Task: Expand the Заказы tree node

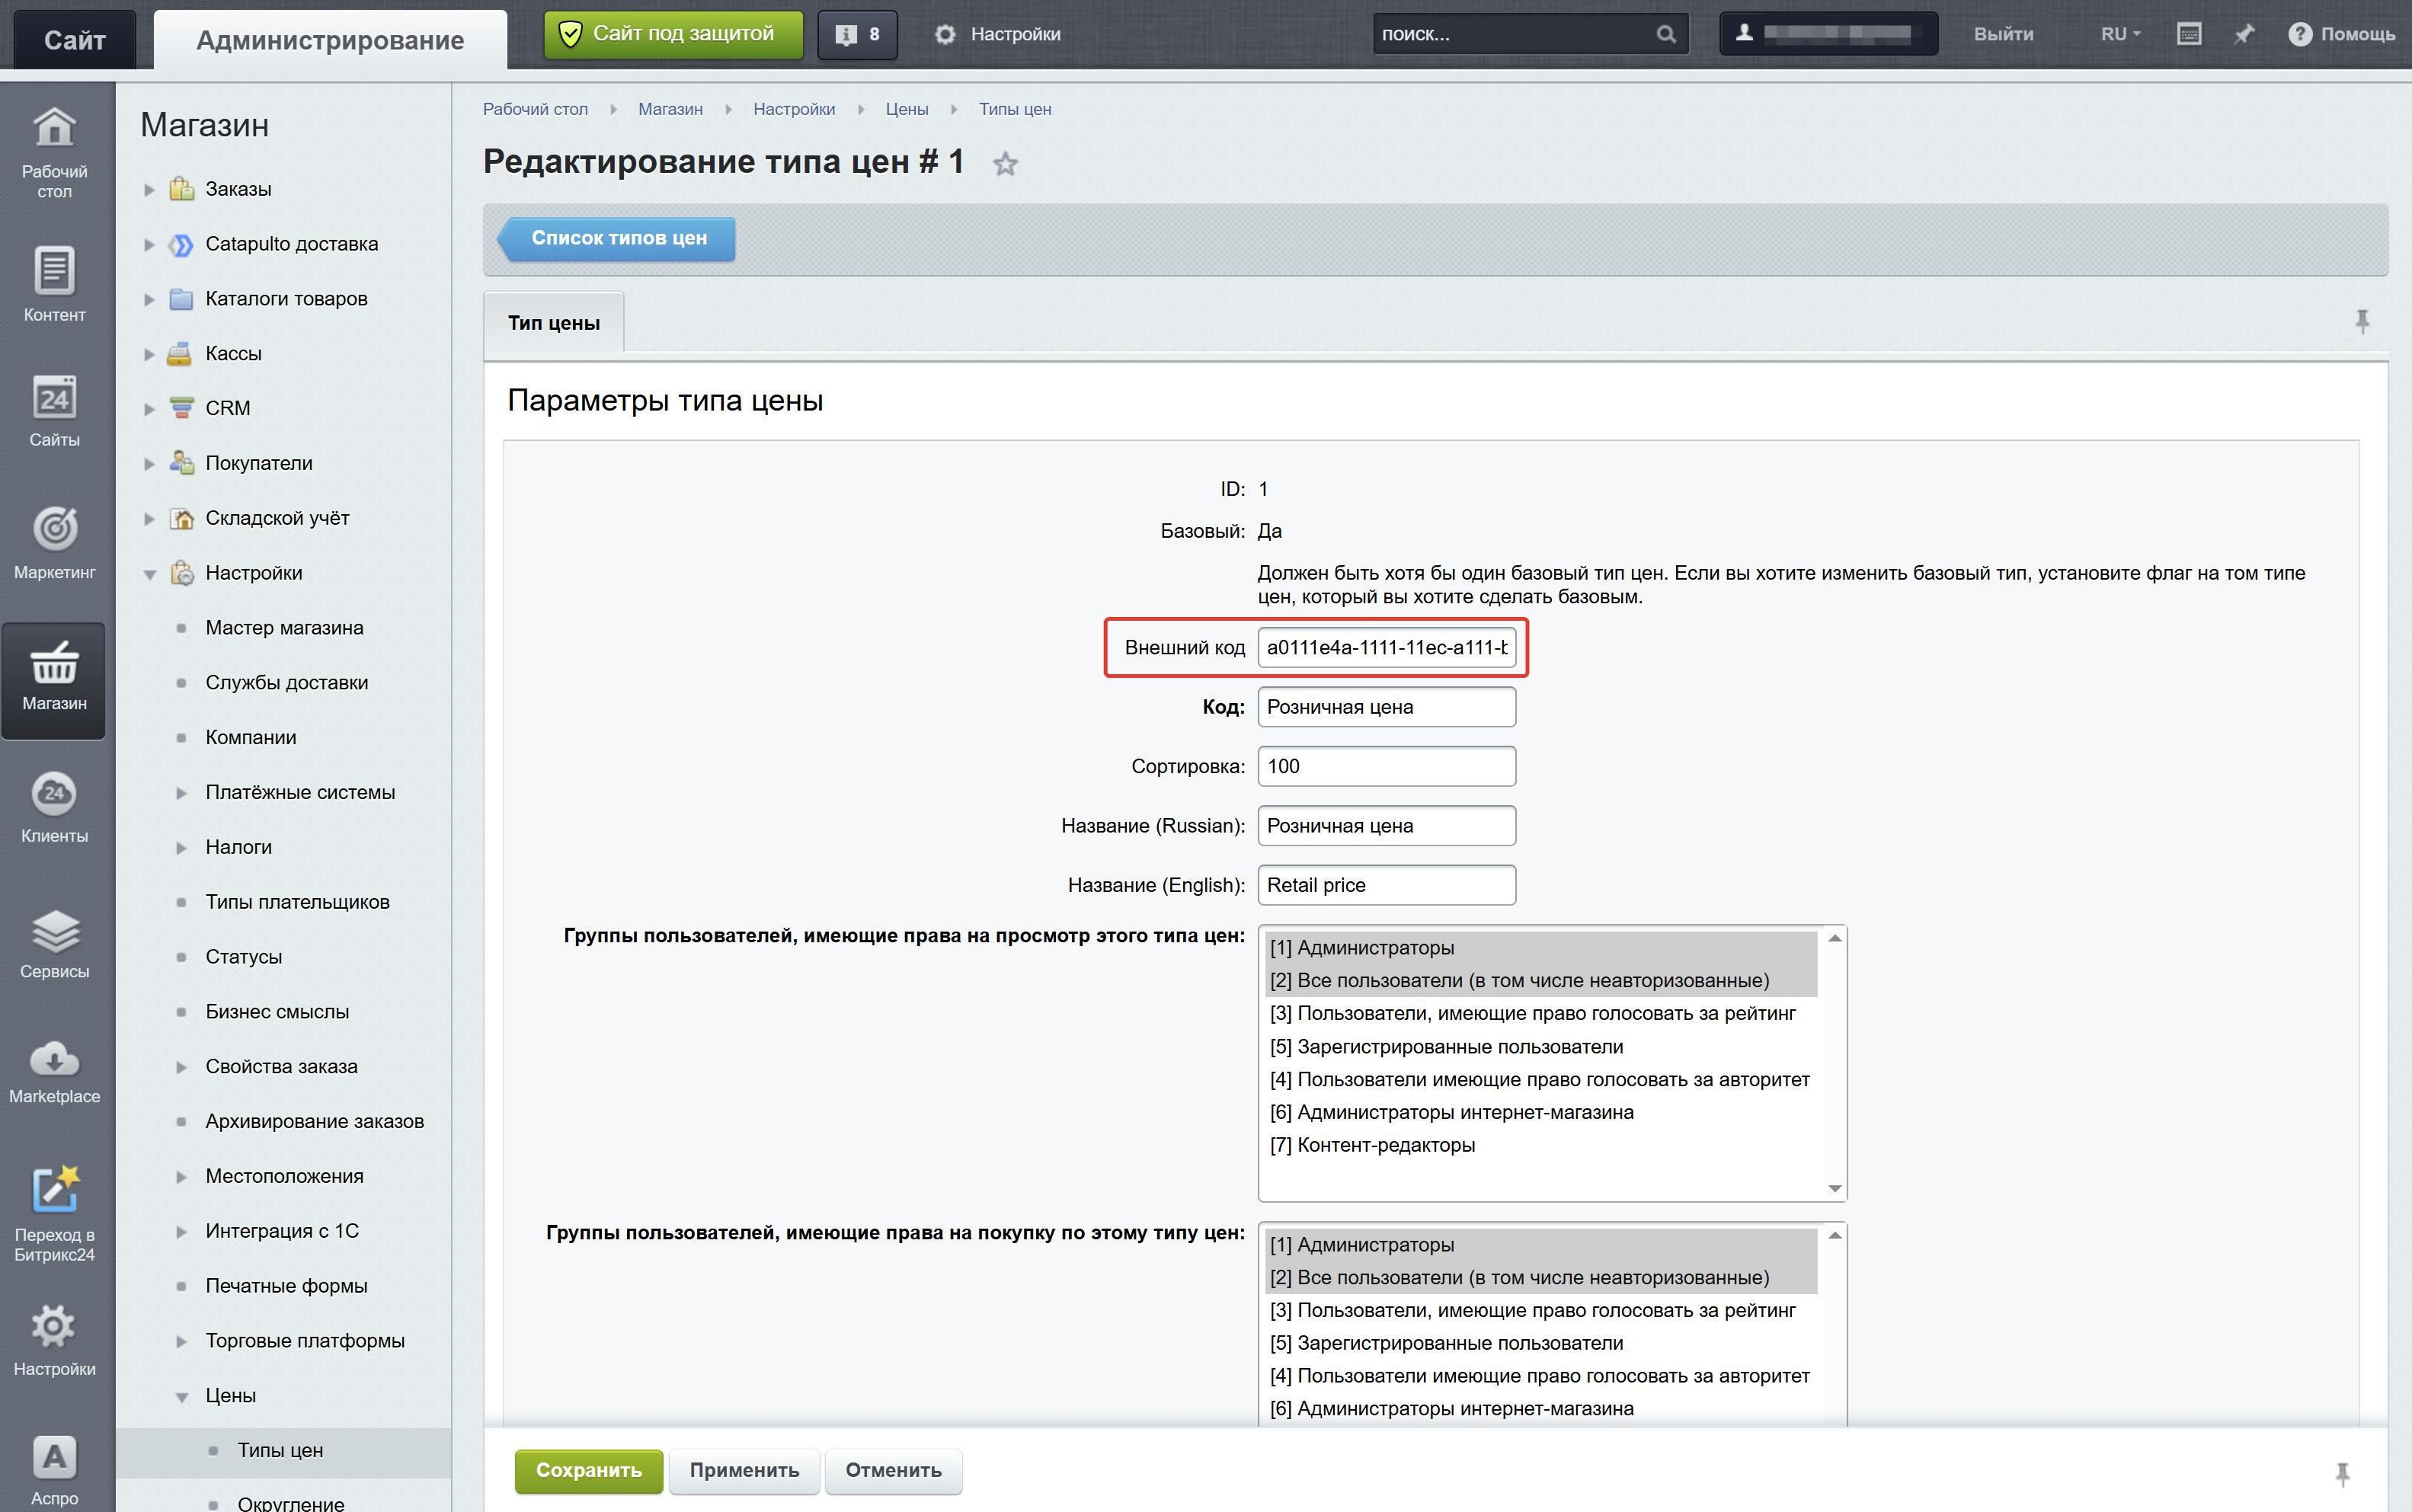Action: pyautogui.click(x=149, y=189)
